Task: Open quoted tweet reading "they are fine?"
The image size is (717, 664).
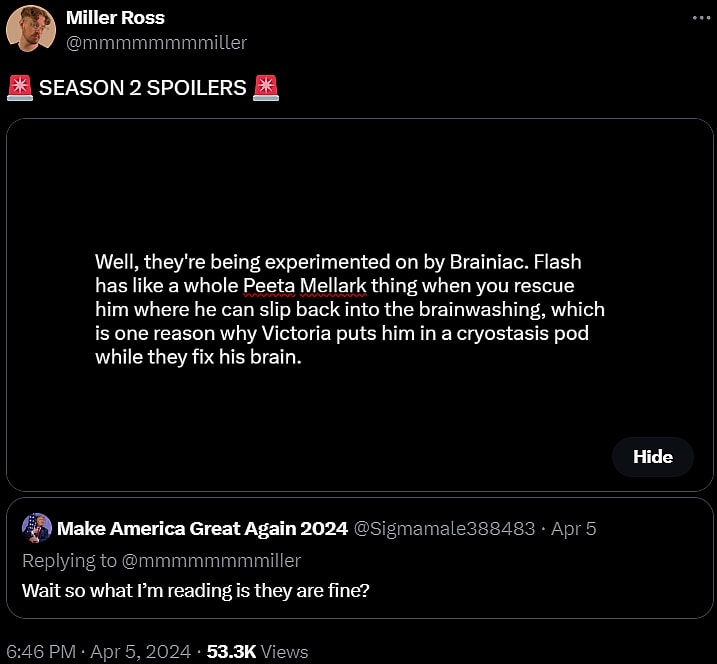Action: (196, 590)
